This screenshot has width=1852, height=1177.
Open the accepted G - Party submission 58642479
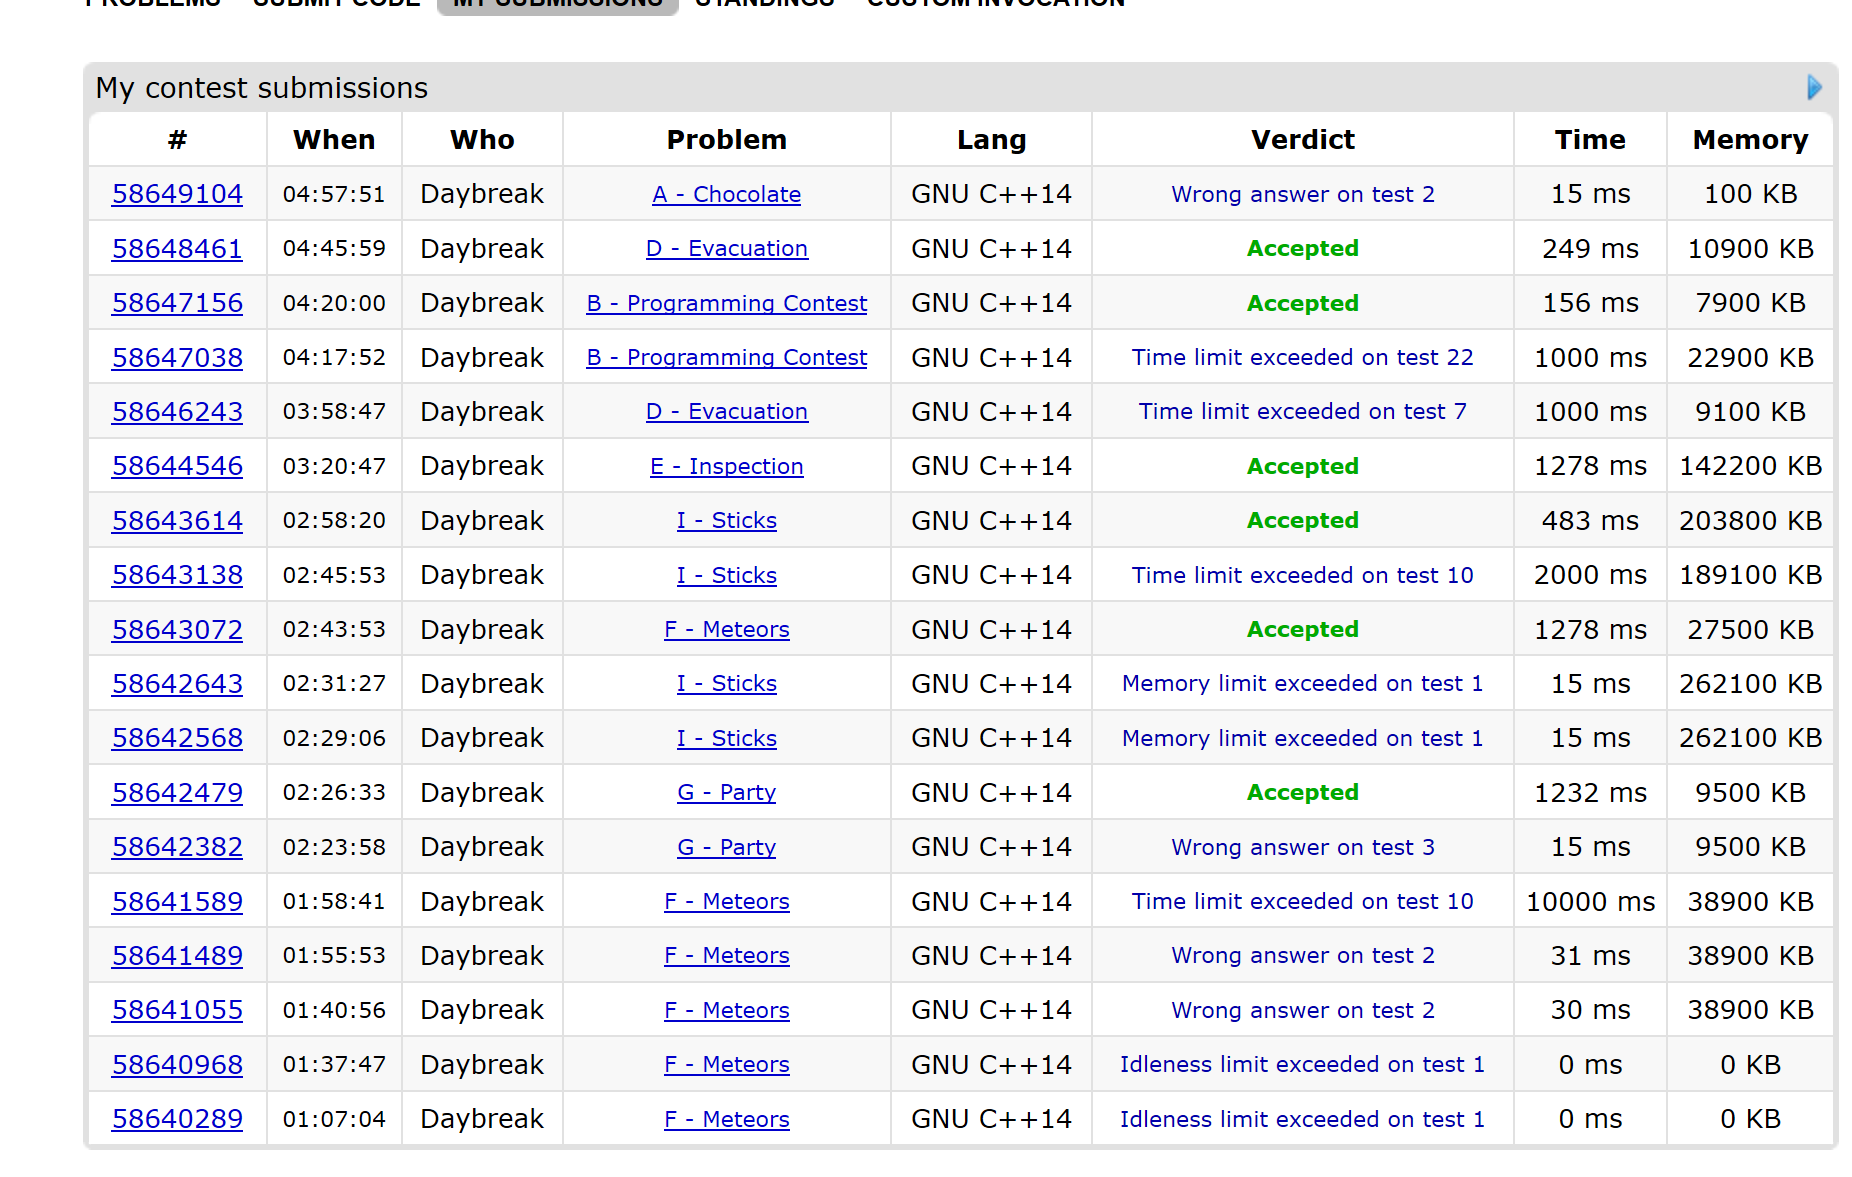[177, 792]
